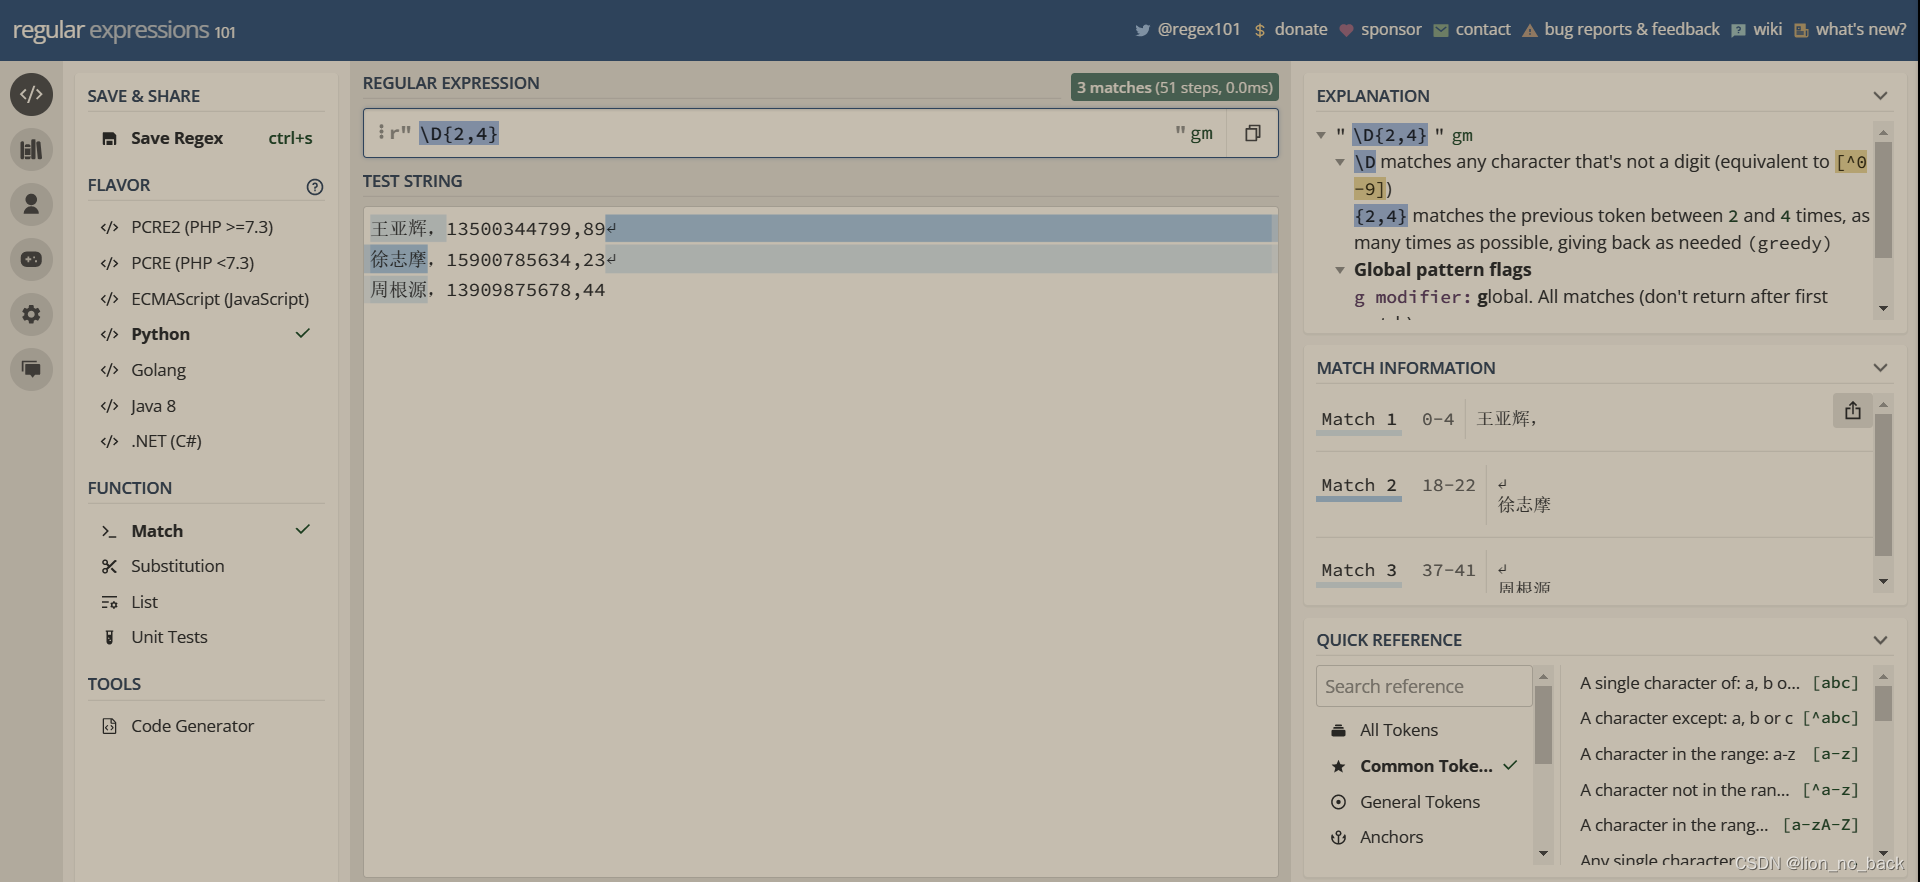Viewport: 1920px width, 882px height.
Task: Open settings gear in sidebar
Action: [x=31, y=315]
